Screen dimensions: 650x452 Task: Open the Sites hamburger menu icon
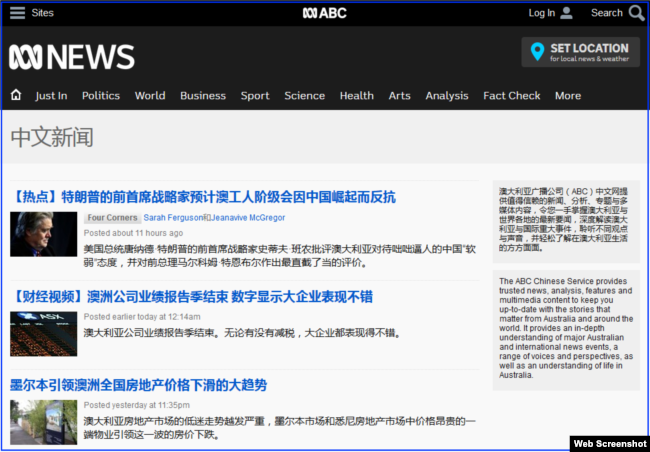click(x=17, y=13)
